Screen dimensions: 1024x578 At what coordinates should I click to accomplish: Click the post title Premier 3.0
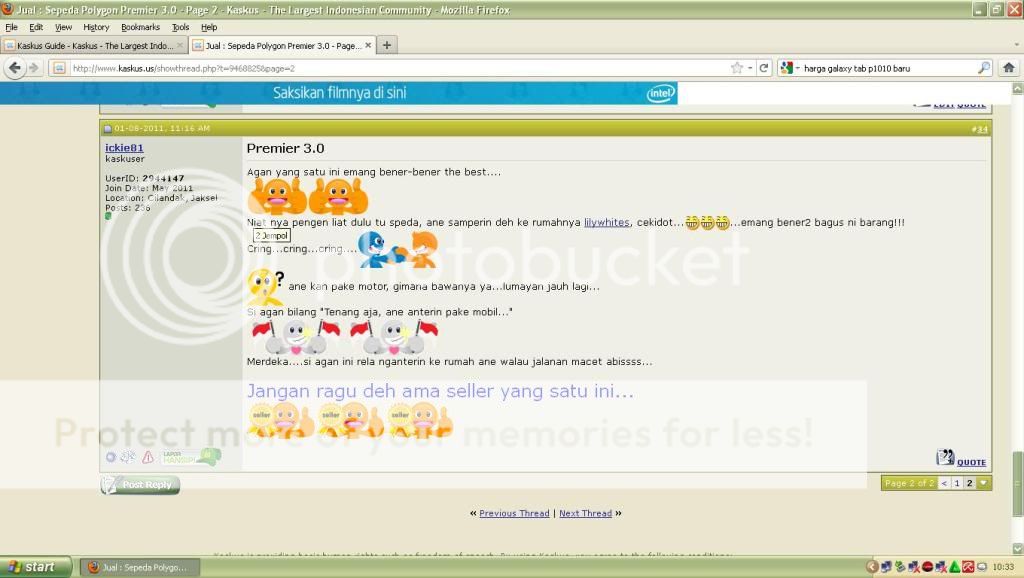click(285, 148)
